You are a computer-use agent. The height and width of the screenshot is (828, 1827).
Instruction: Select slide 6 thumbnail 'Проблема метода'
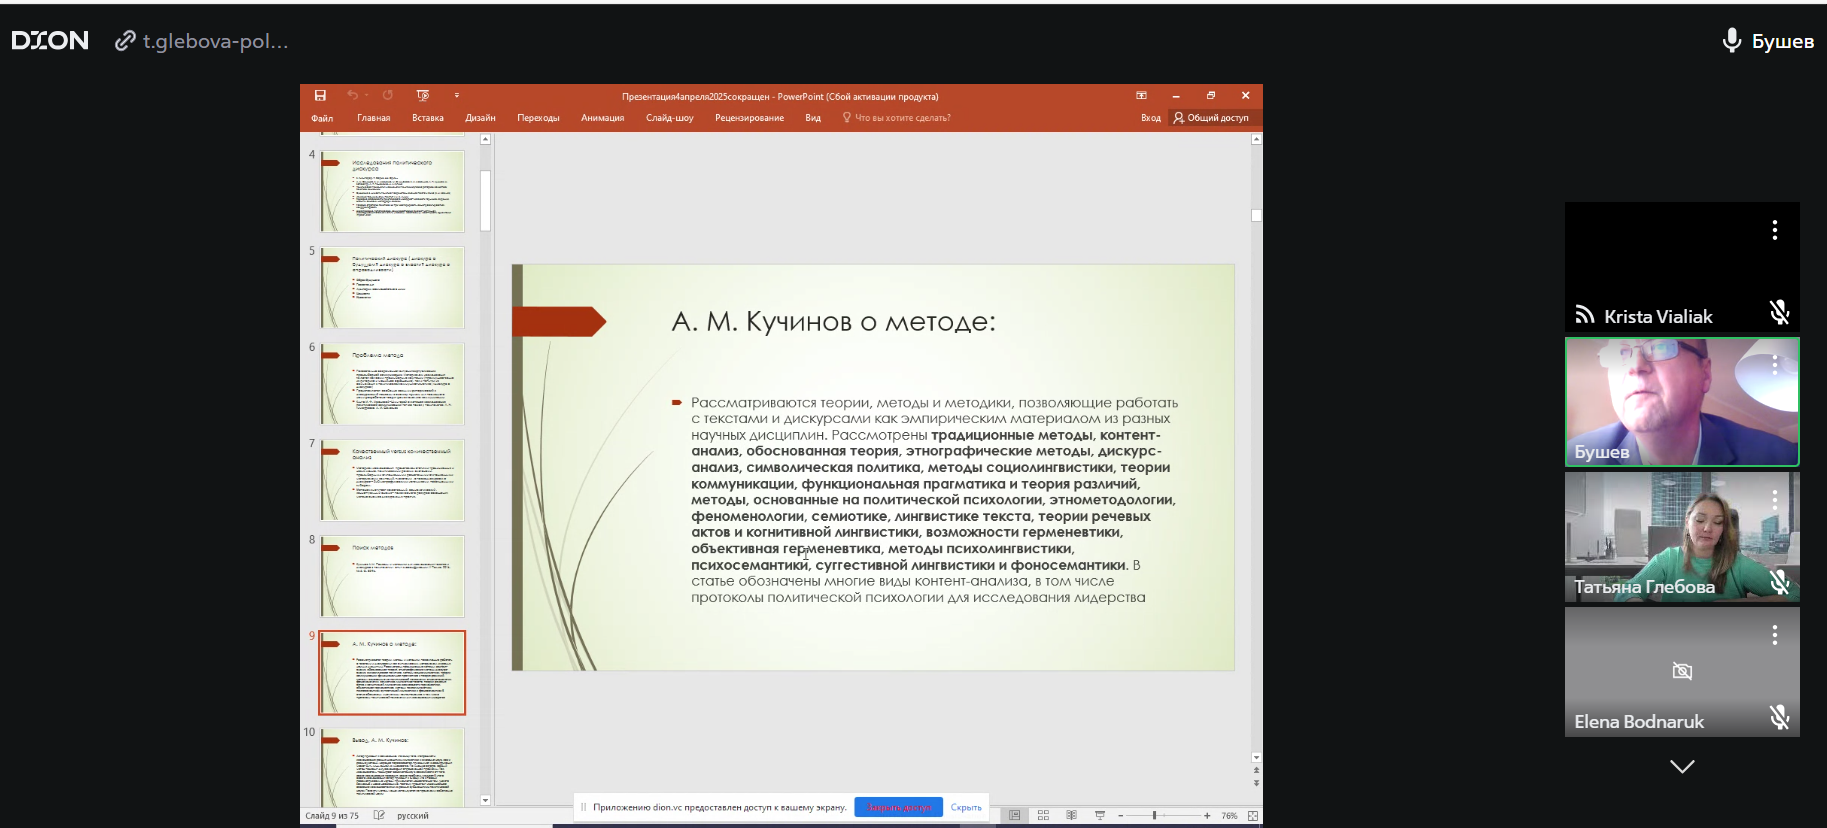[x=392, y=383]
